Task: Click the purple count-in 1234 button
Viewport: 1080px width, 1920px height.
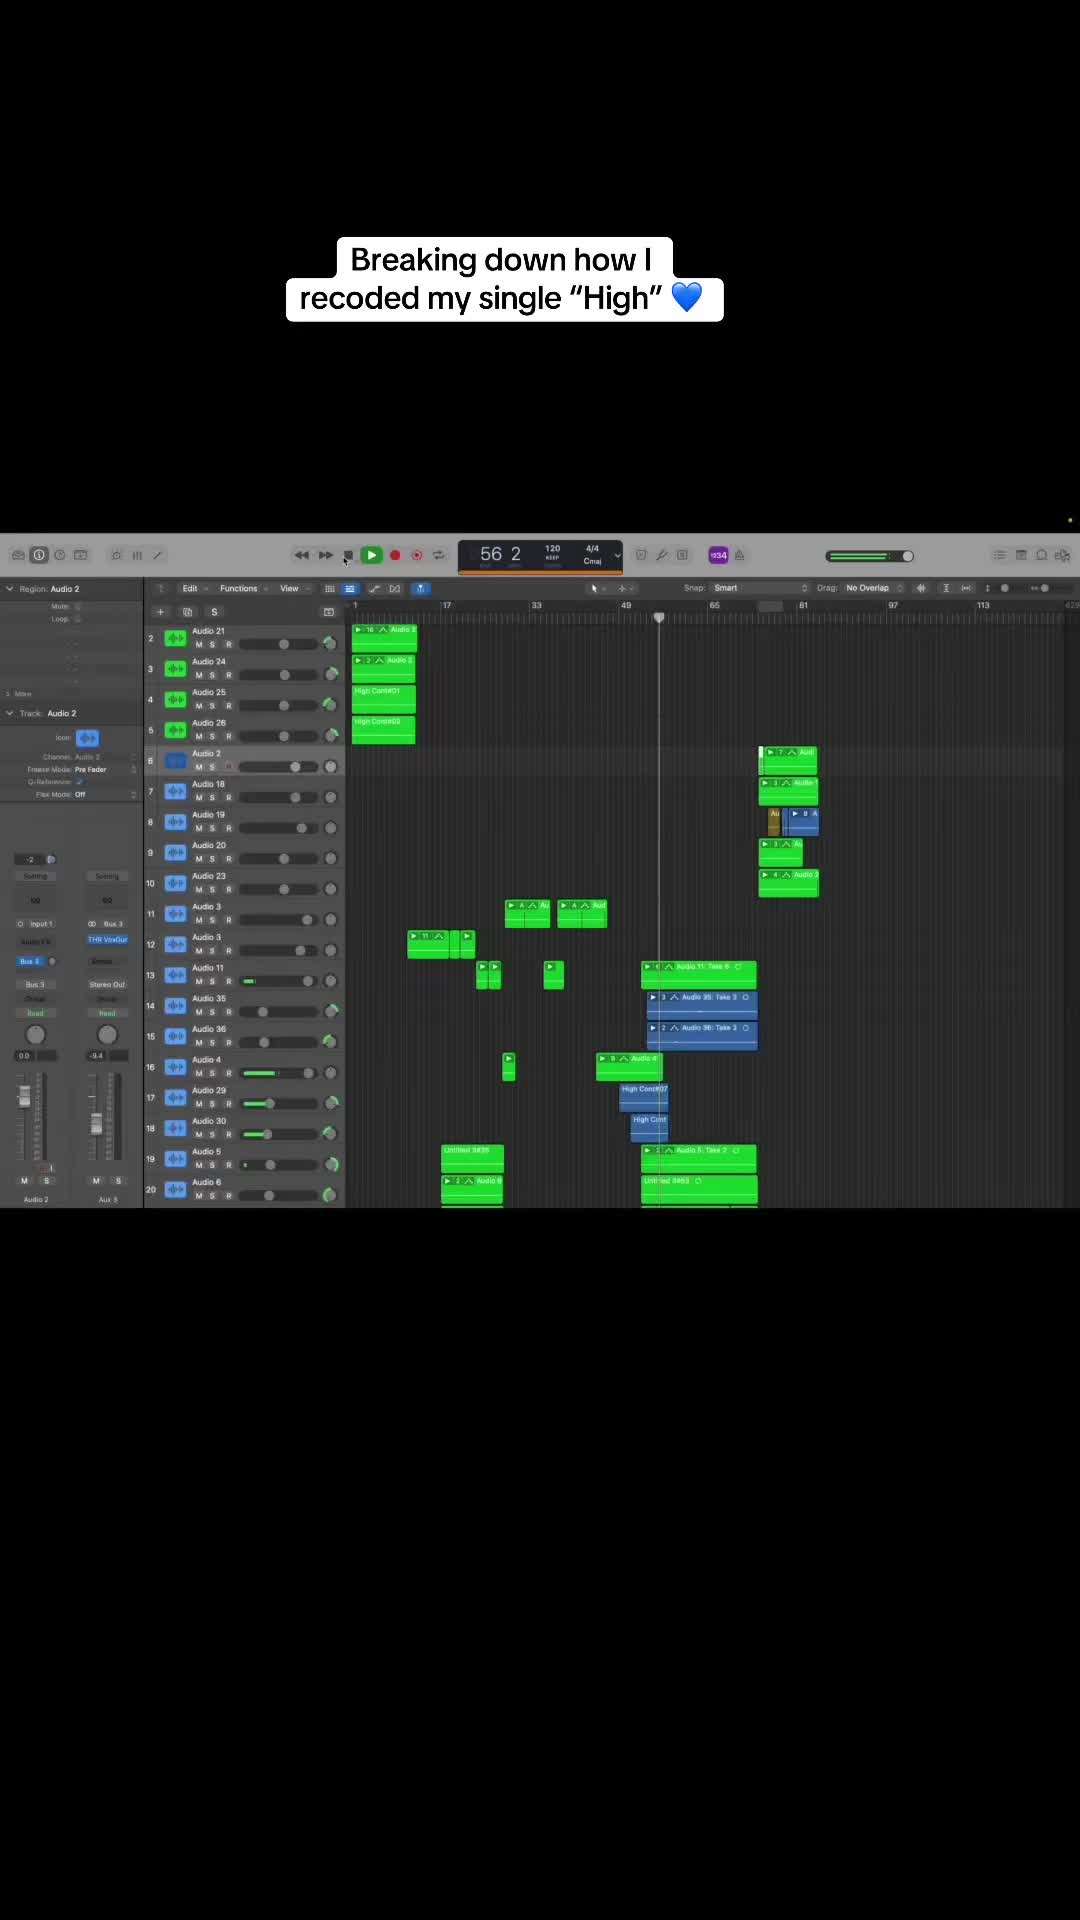Action: [718, 555]
